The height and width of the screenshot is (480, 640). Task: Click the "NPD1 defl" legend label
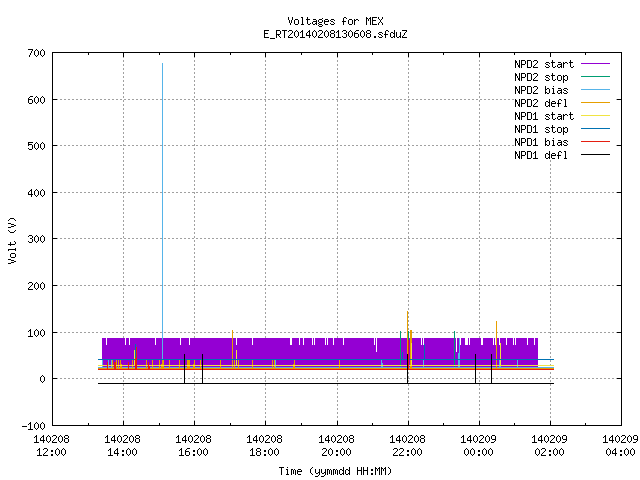(541, 155)
